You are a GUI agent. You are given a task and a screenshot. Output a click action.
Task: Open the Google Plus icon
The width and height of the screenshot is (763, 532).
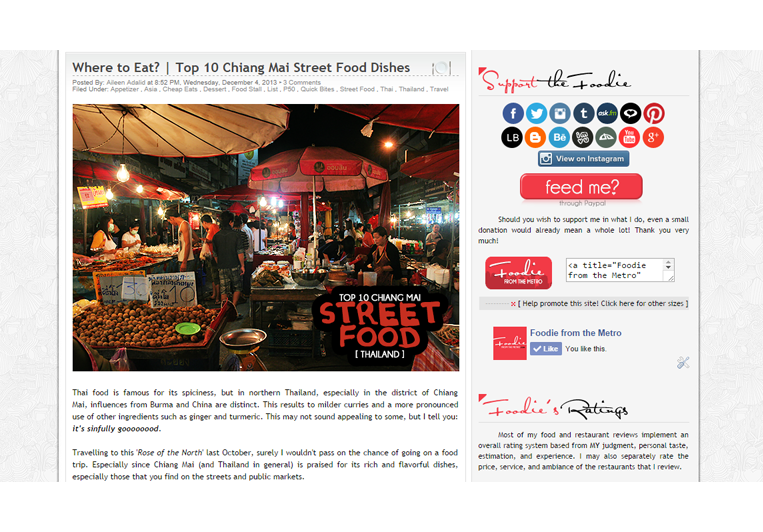pyautogui.click(x=653, y=137)
